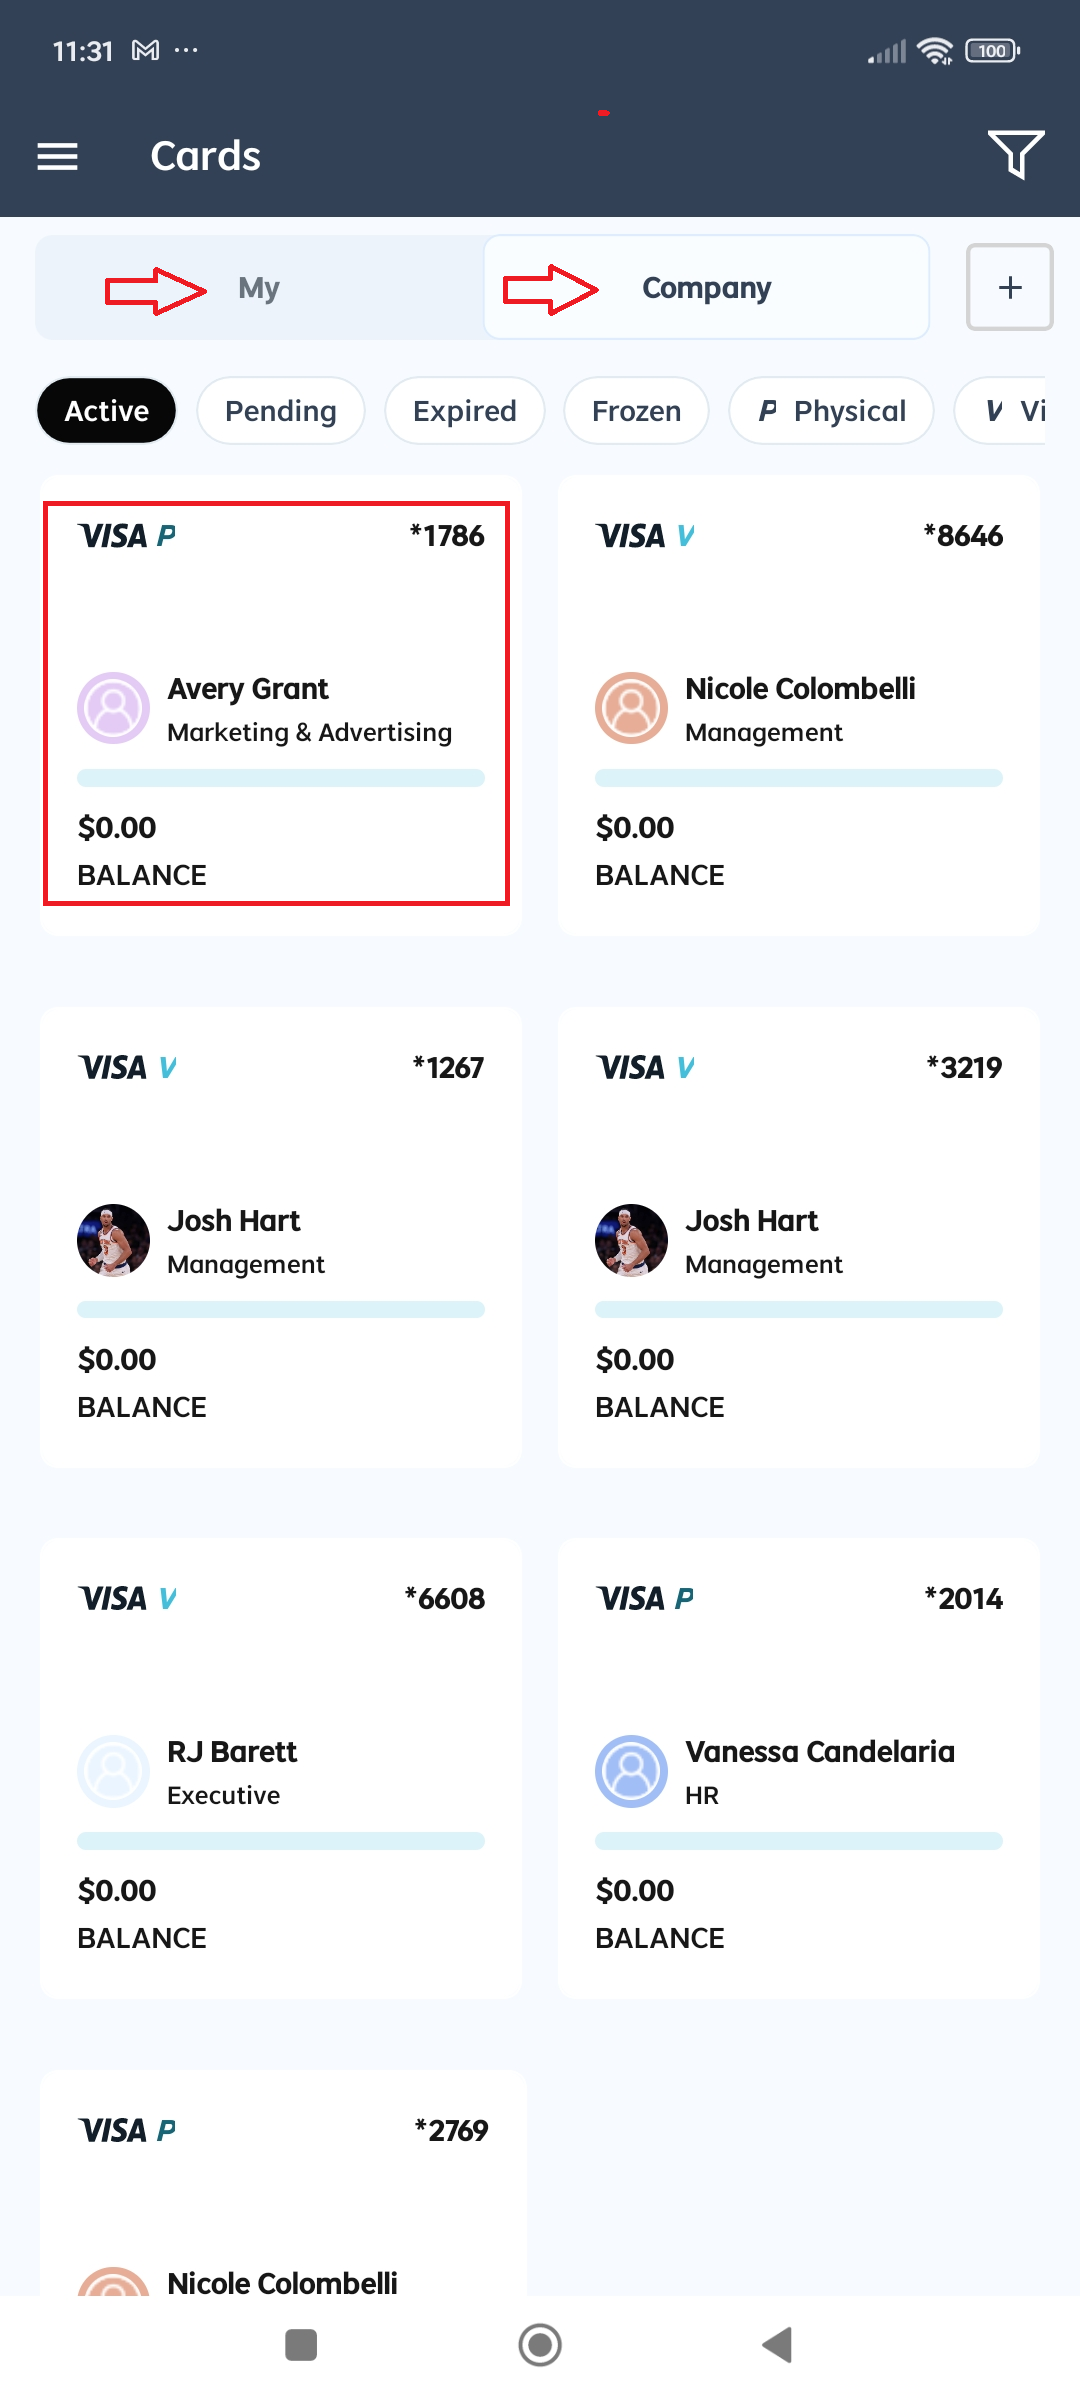Open the hamburger navigation menu
1080x2400 pixels.
click(x=57, y=156)
